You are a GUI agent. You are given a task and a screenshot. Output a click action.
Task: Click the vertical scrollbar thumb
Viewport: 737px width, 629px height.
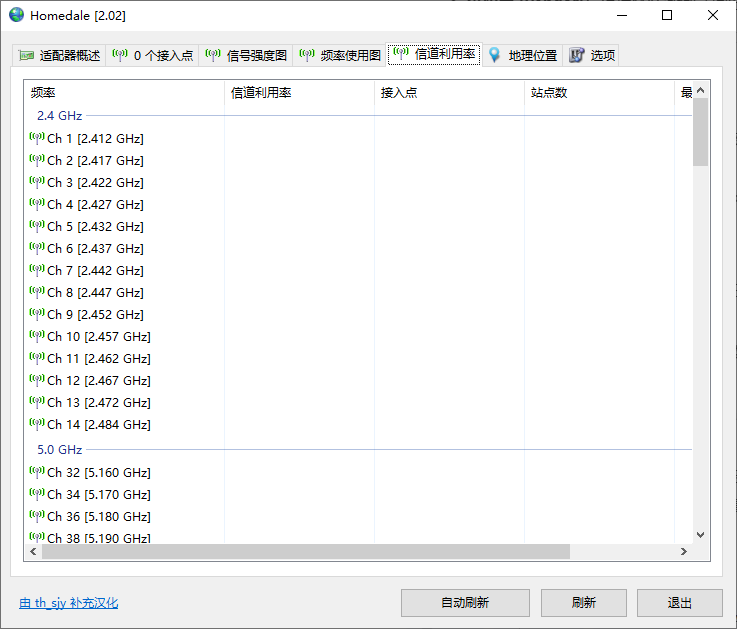pos(700,132)
